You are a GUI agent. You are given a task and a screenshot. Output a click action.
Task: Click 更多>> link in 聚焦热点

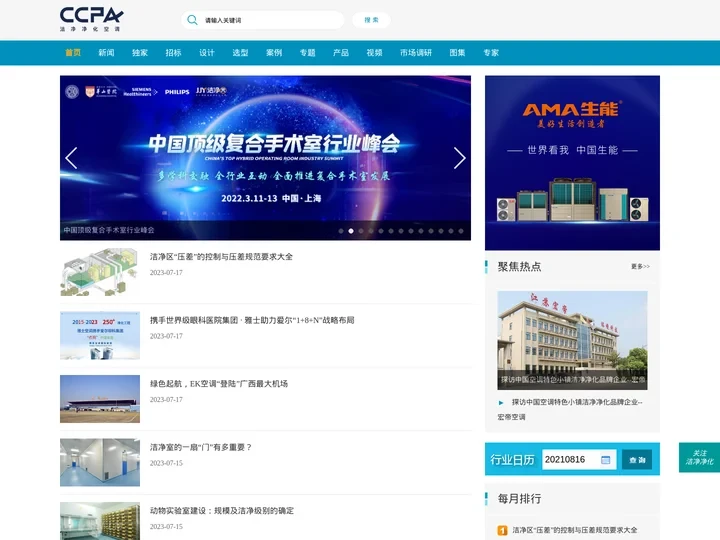[x=640, y=266]
